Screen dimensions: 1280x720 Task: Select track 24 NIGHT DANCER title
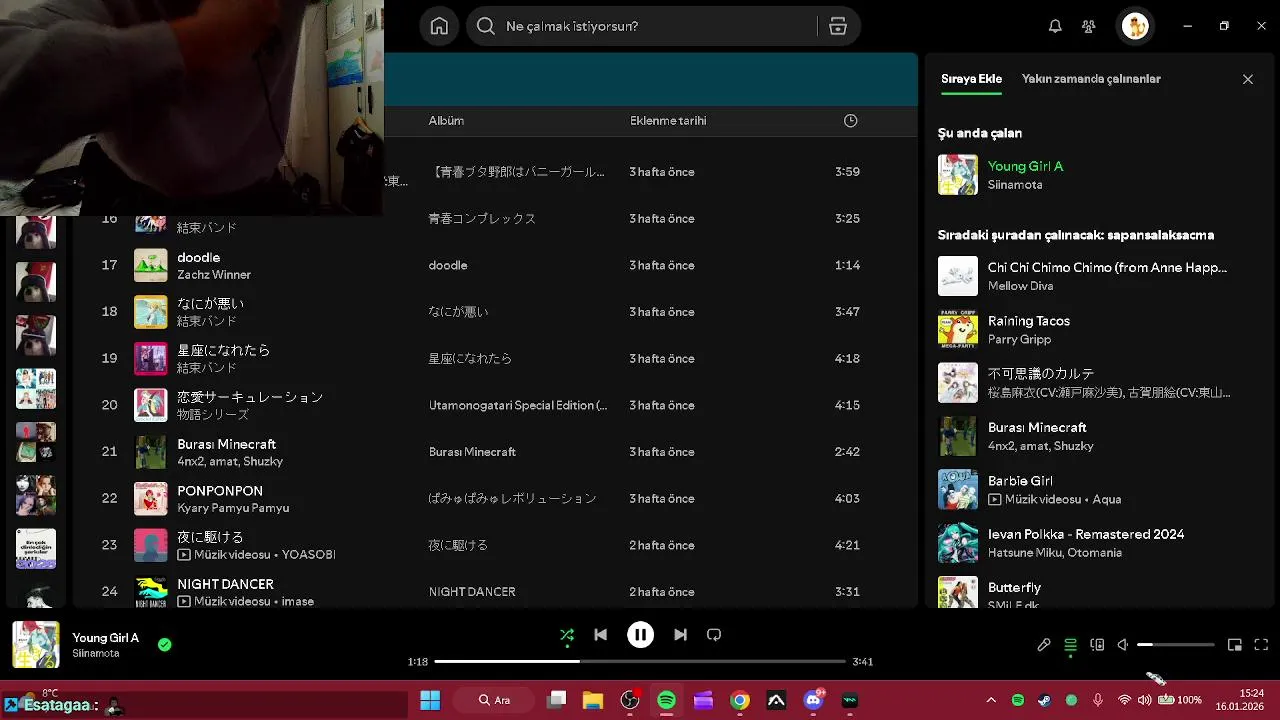tap(225, 584)
